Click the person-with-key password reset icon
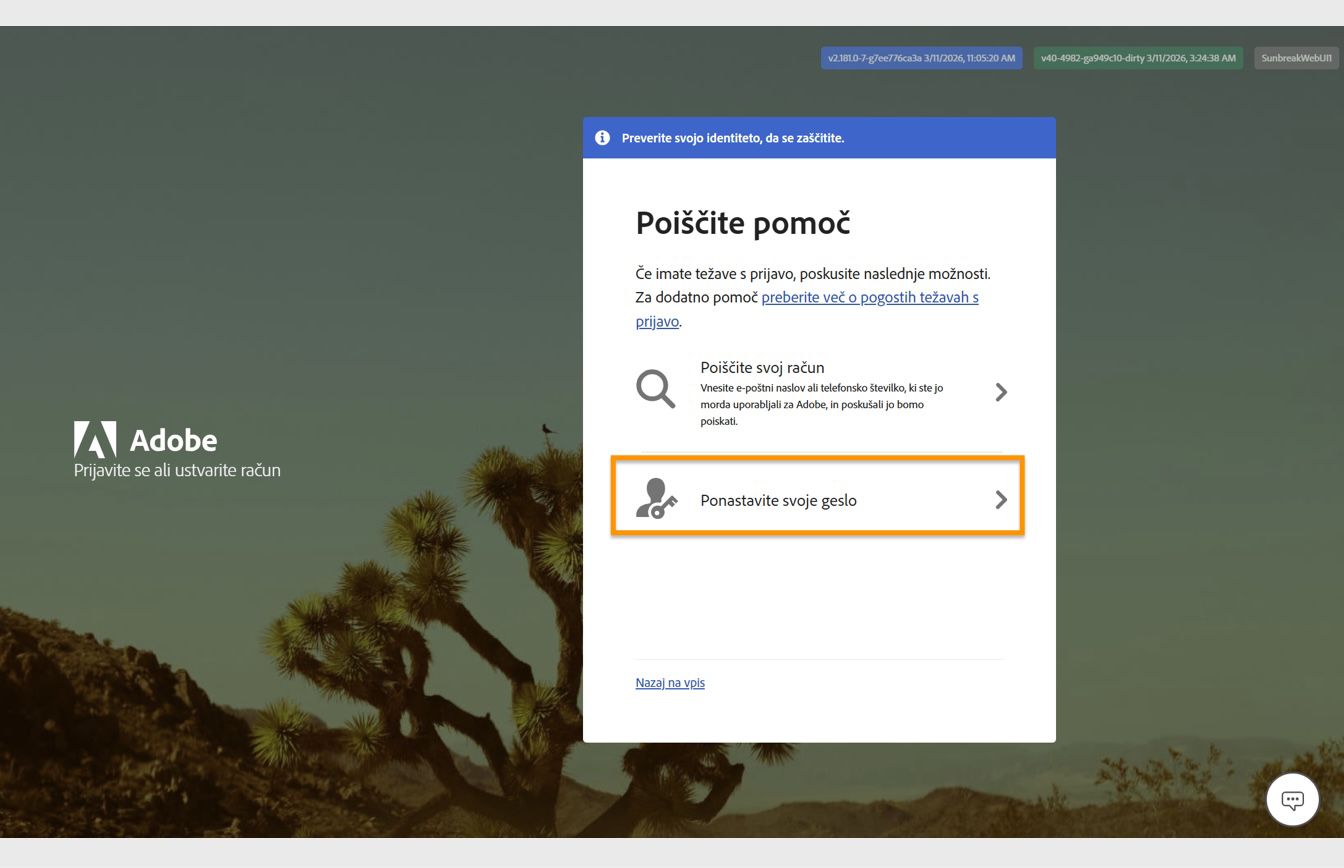 [657, 498]
